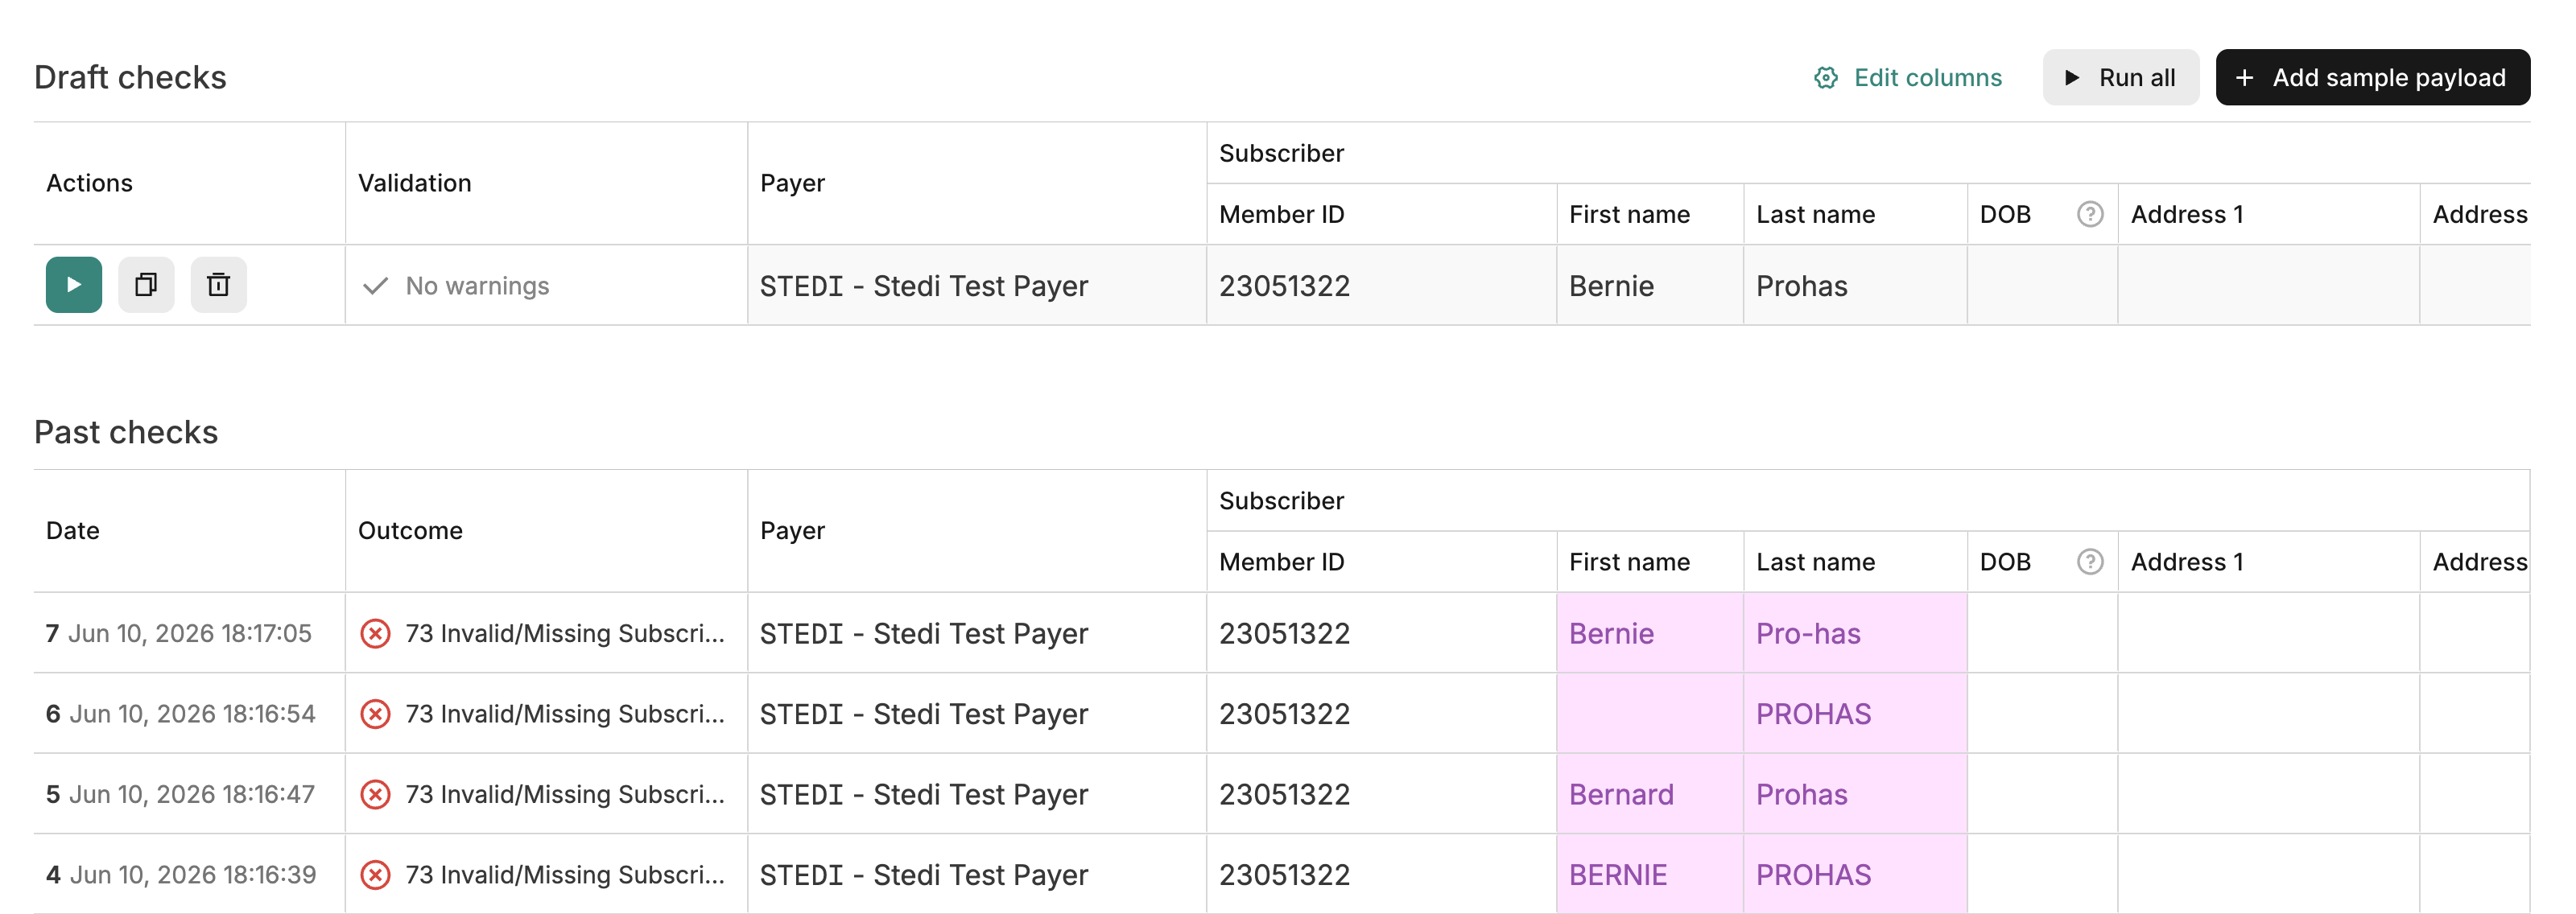Open the DOB help icon in Past checks

click(x=2090, y=562)
